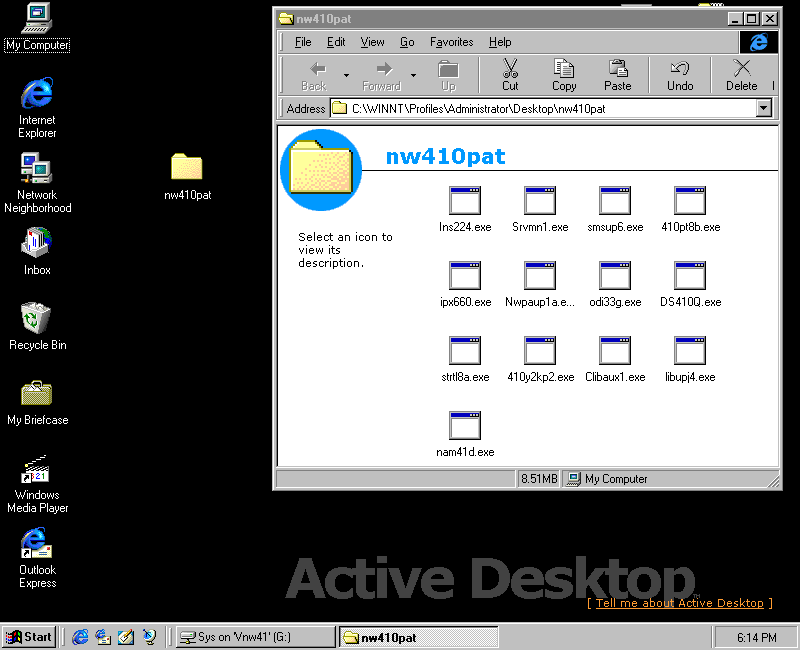Select the smsup6.exe file
The image size is (800, 650).
click(x=615, y=209)
